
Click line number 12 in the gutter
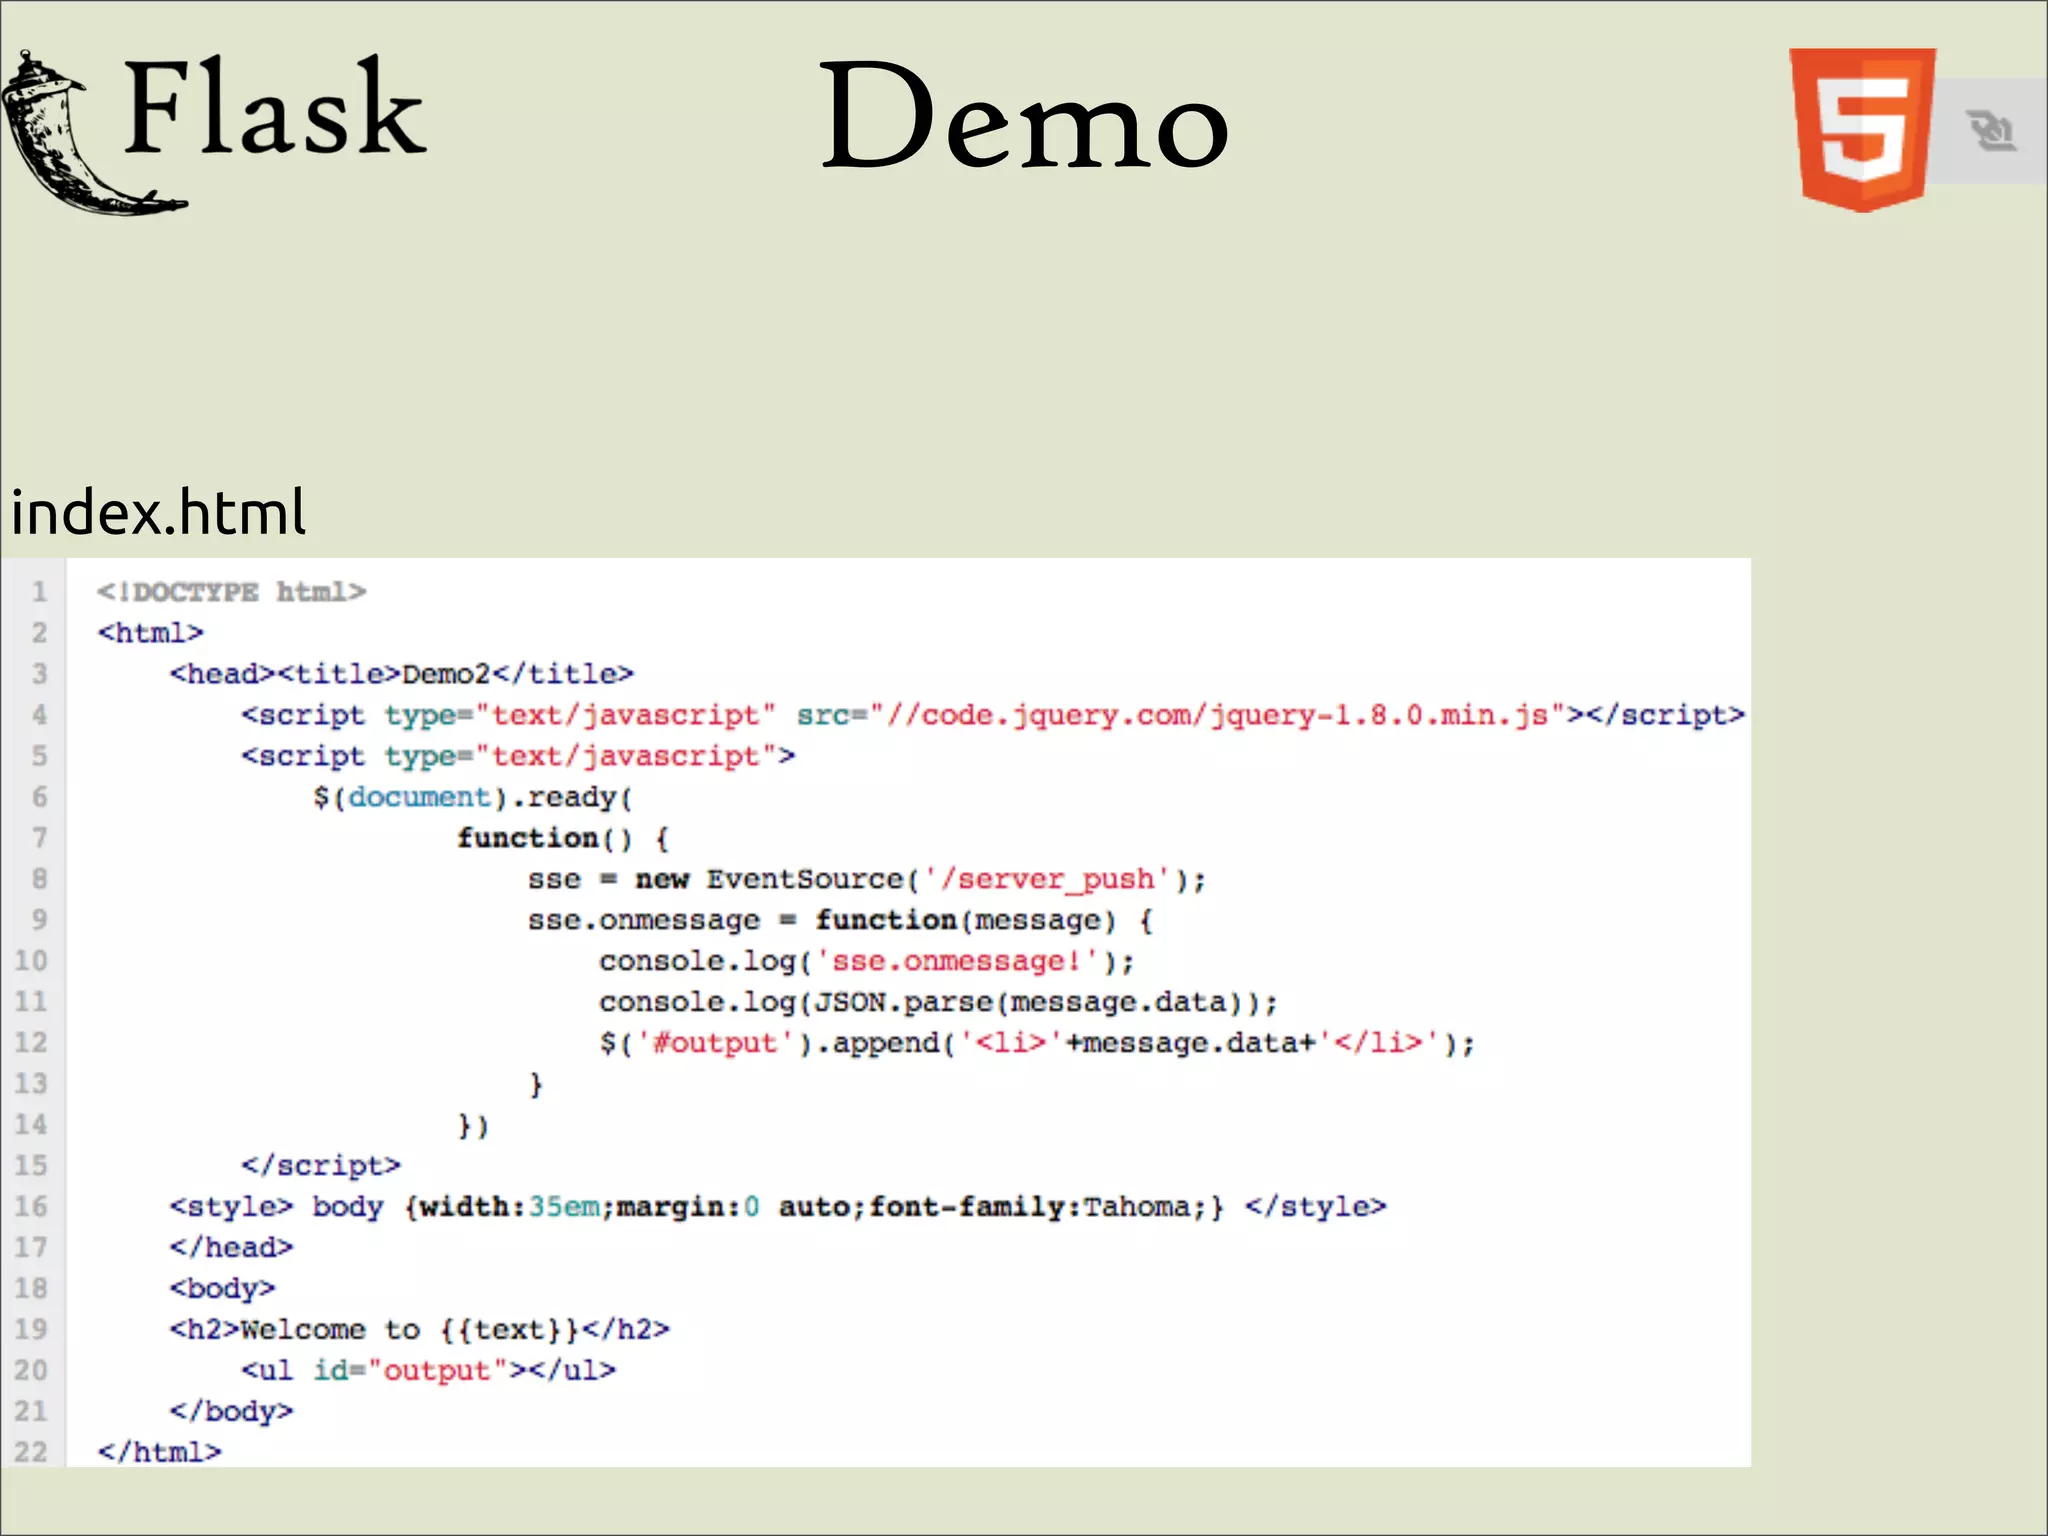coord(31,1043)
